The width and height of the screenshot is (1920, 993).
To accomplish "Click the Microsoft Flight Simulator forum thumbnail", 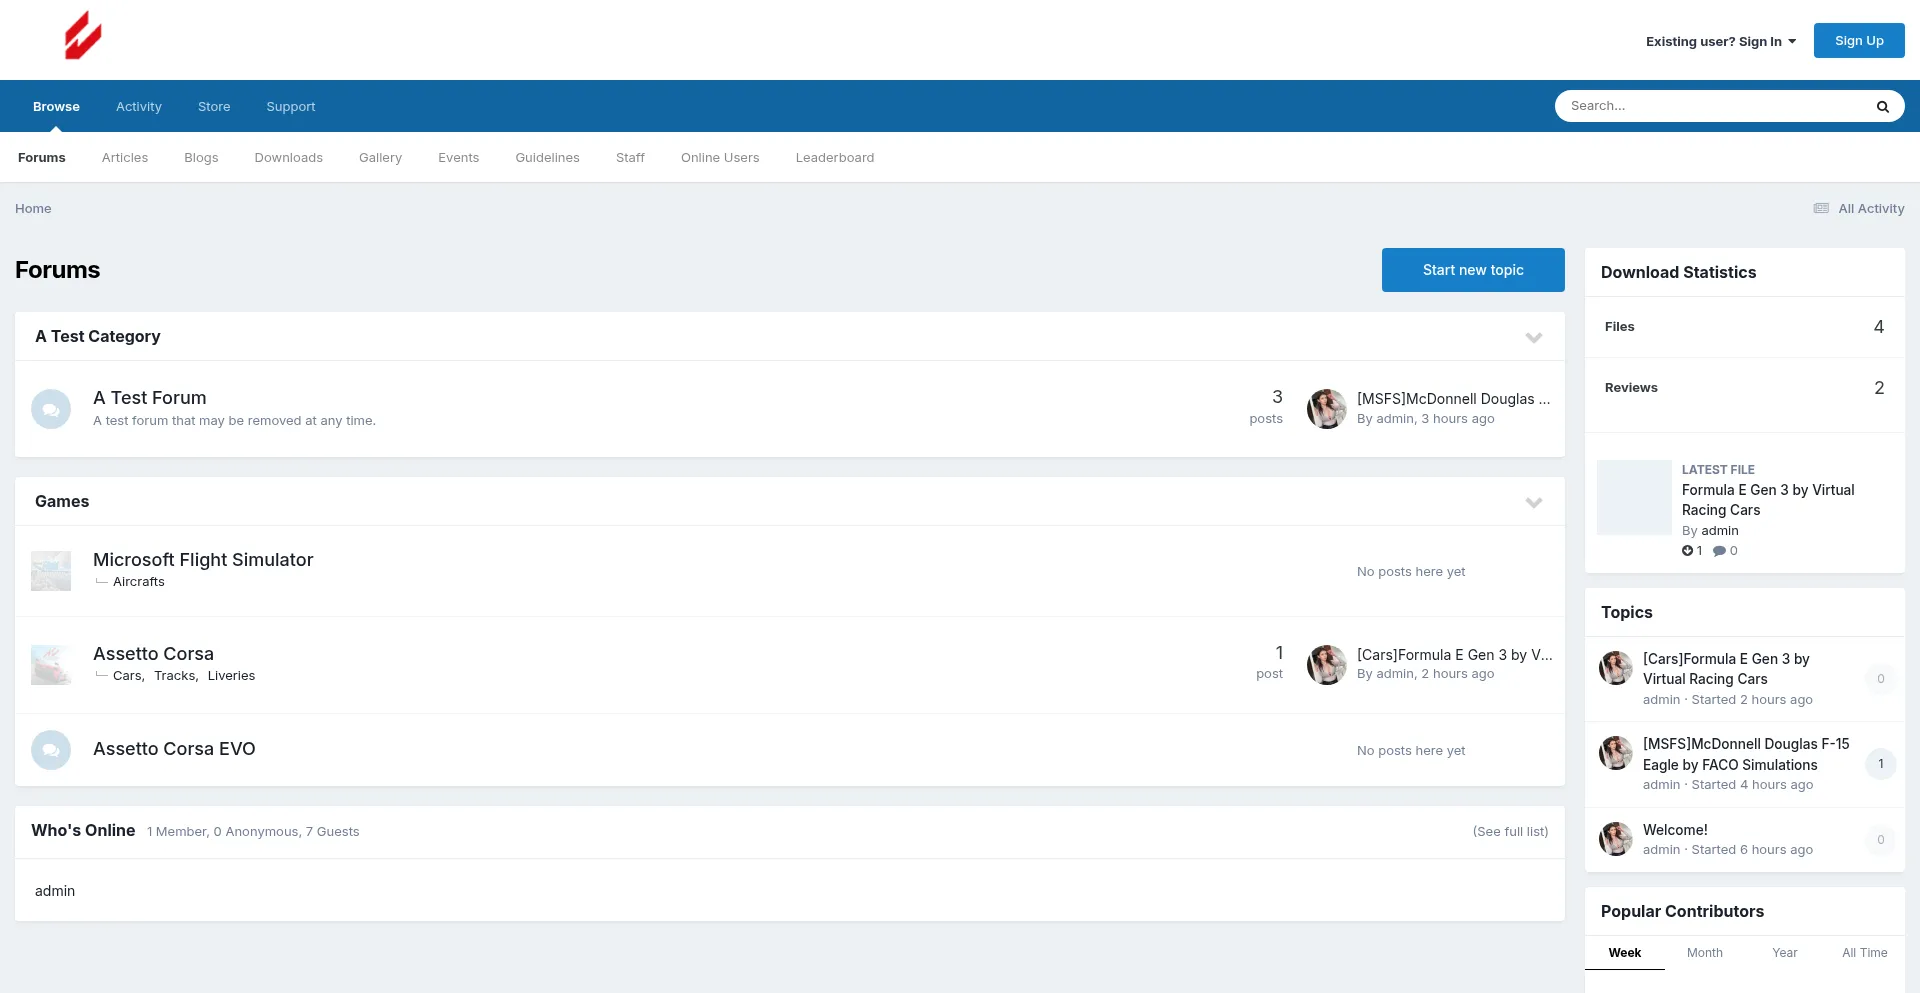I will click(51, 570).
